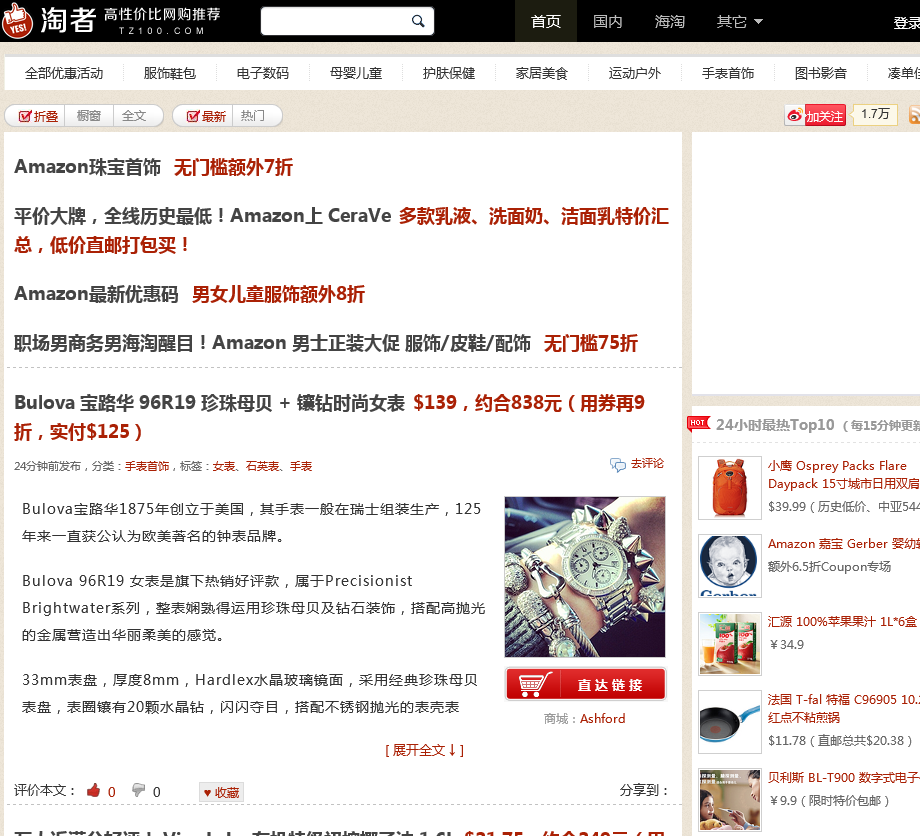Screen dimensions: 920x836
Task: Open the 汇源 100%苹果果汁 link
Action: [x=844, y=622]
